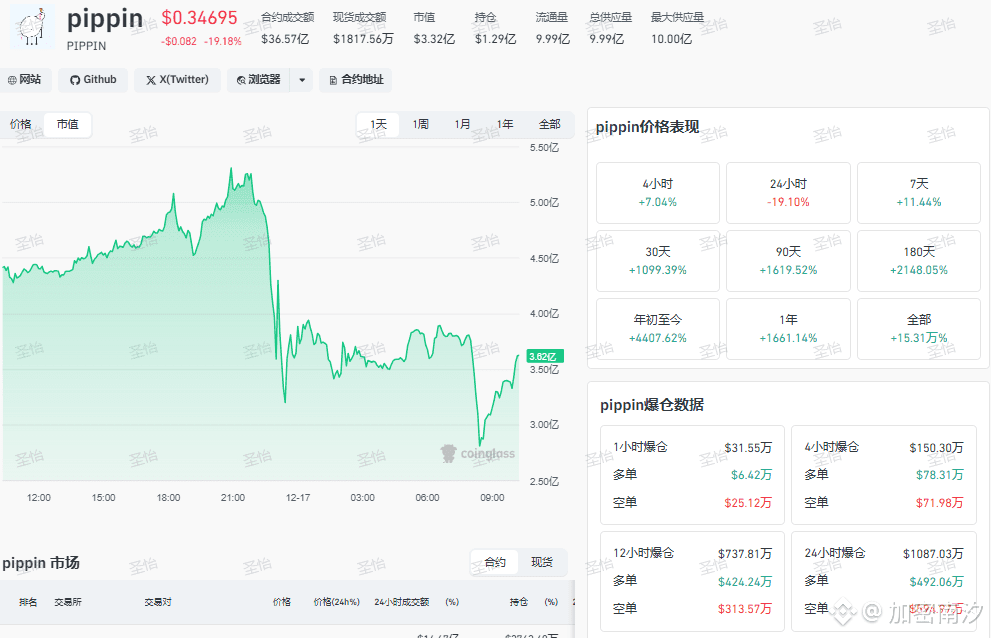Open the 网站 website link
This screenshot has height=638, width=991.
click(x=24, y=80)
